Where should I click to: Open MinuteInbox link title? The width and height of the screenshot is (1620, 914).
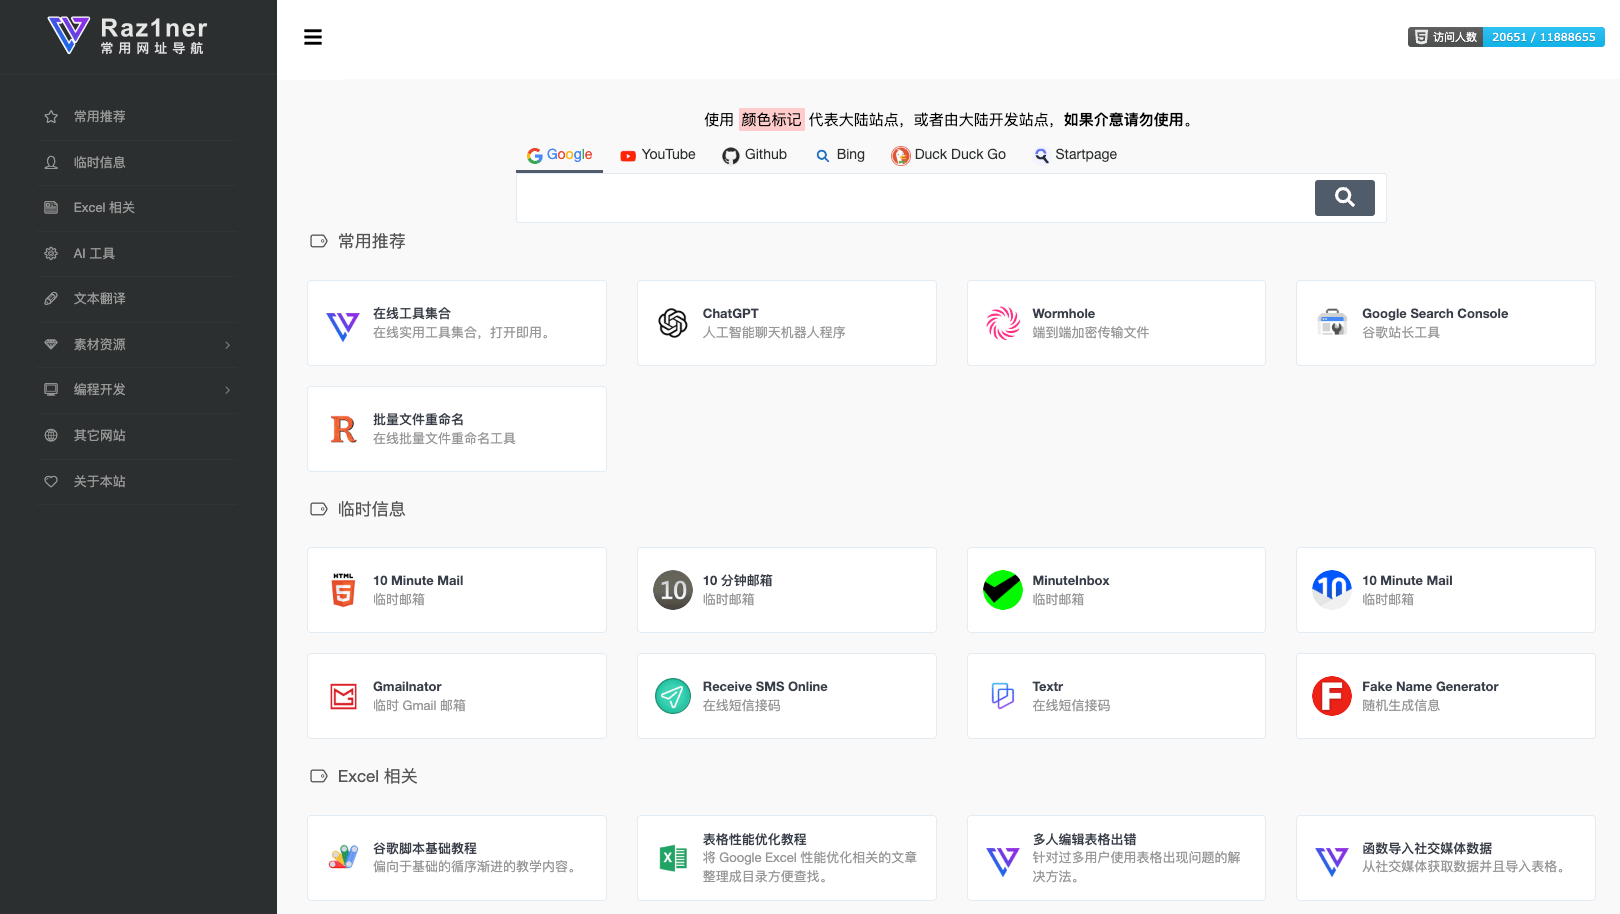click(x=1070, y=581)
